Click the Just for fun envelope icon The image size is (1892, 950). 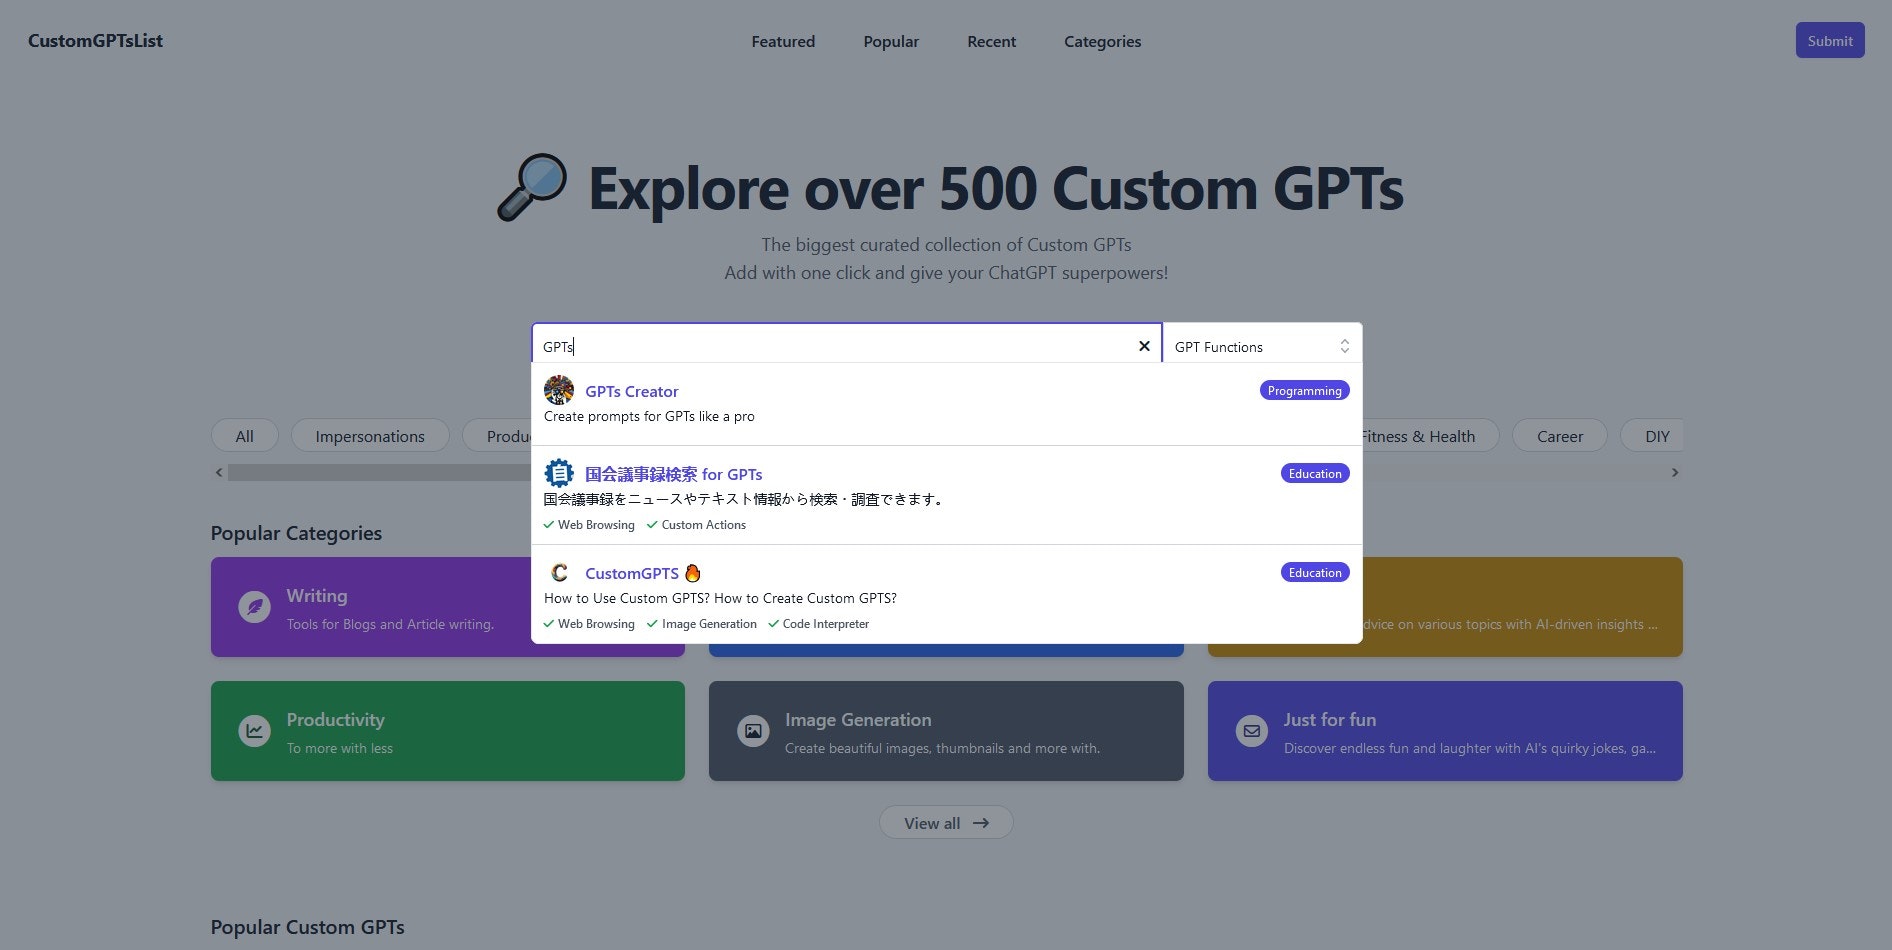point(1251,731)
